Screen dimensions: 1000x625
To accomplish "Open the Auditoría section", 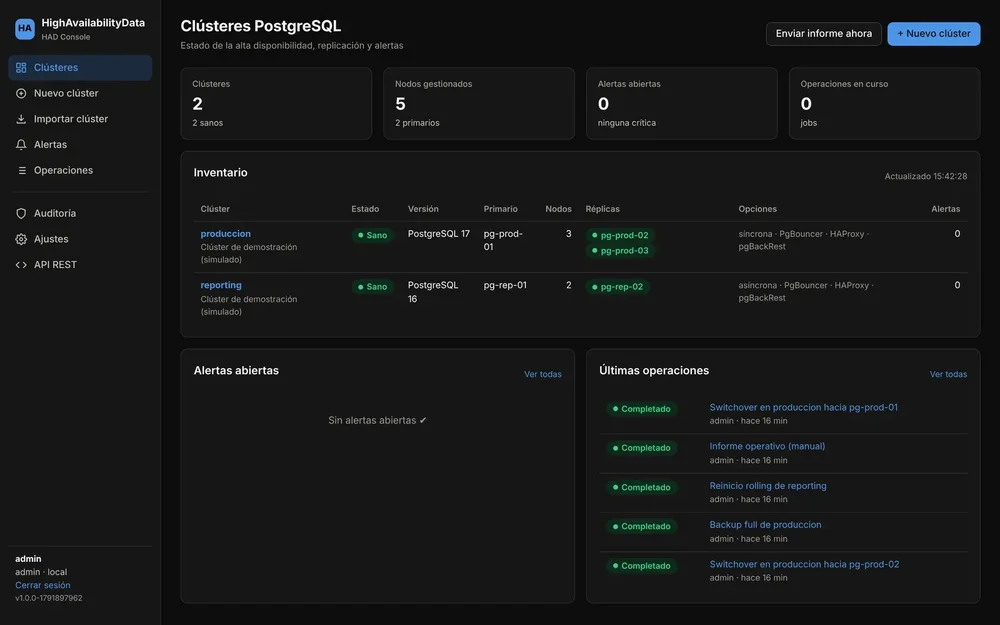I will point(80,214).
